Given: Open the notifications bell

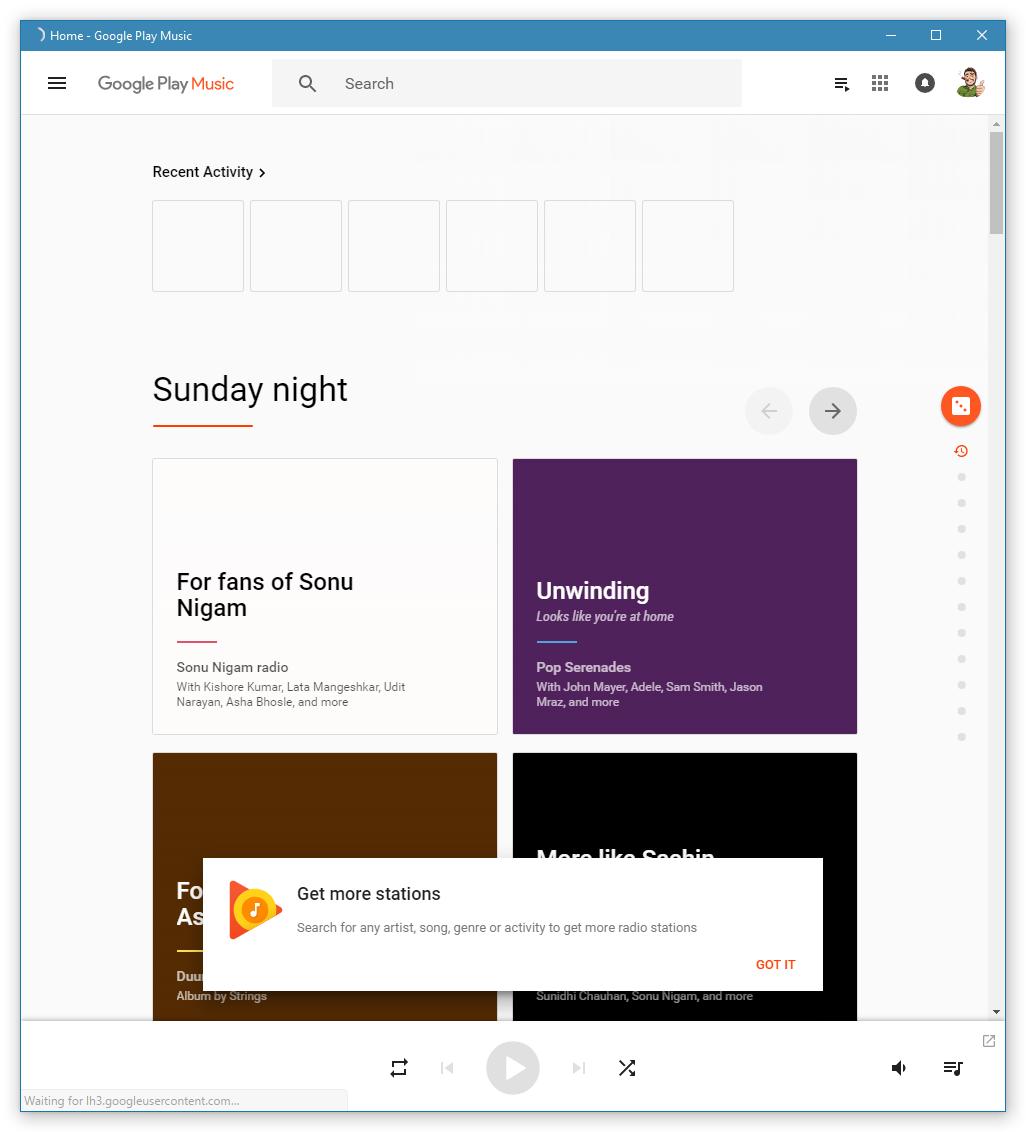Looking at the screenshot, I should pyautogui.click(x=925, y=84).
